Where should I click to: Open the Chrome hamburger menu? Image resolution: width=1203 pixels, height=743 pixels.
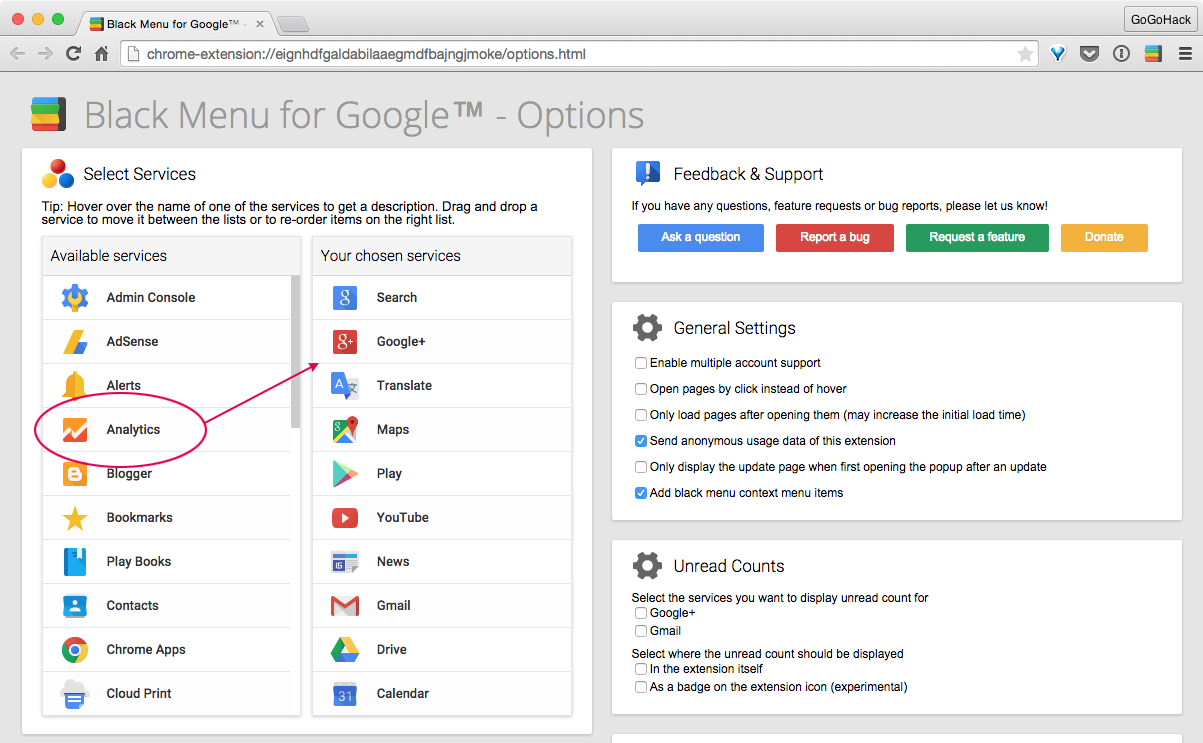1184,54
